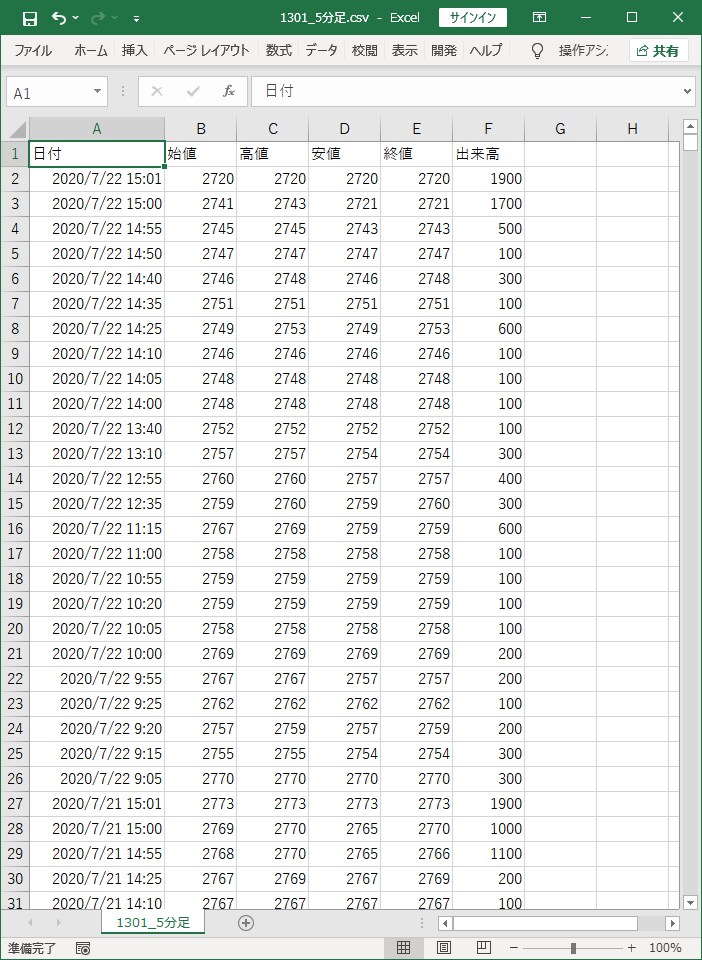Screen dimensions: 702x960
Task: Switch to the ホーム ribbon tab
Action: [x=91, y=51]
